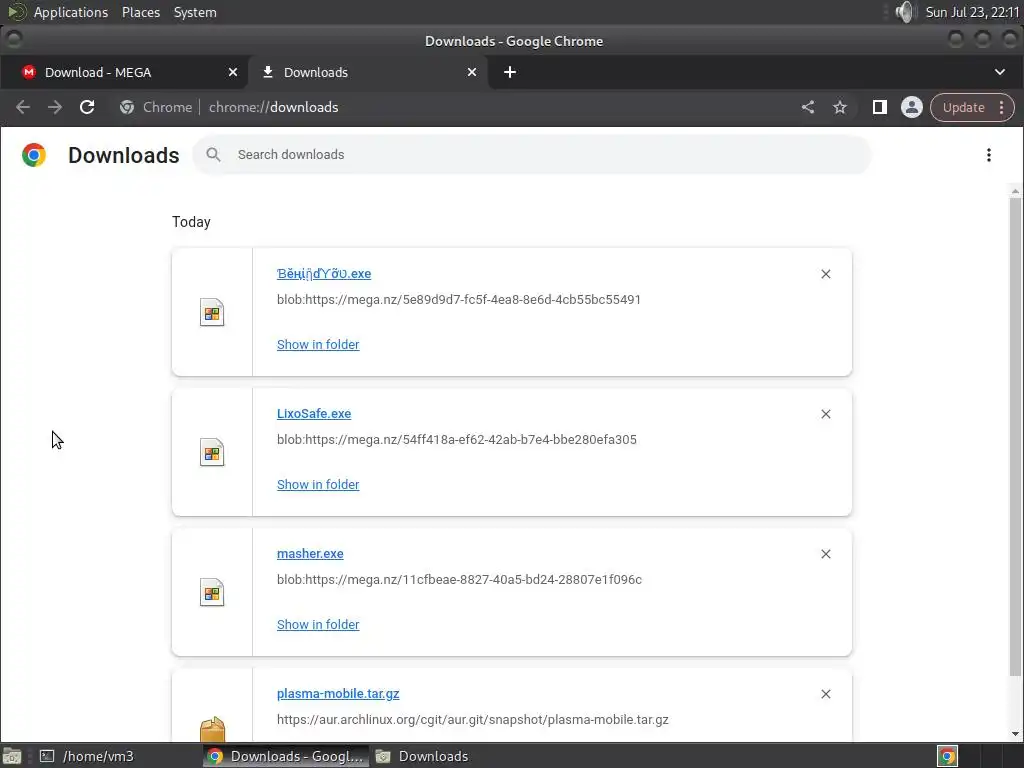Image resolution: width=1024 pixels, height=768 pixels.
Task: Click the aur.archlinux.org URL text
Action: [x=473, y=720]
